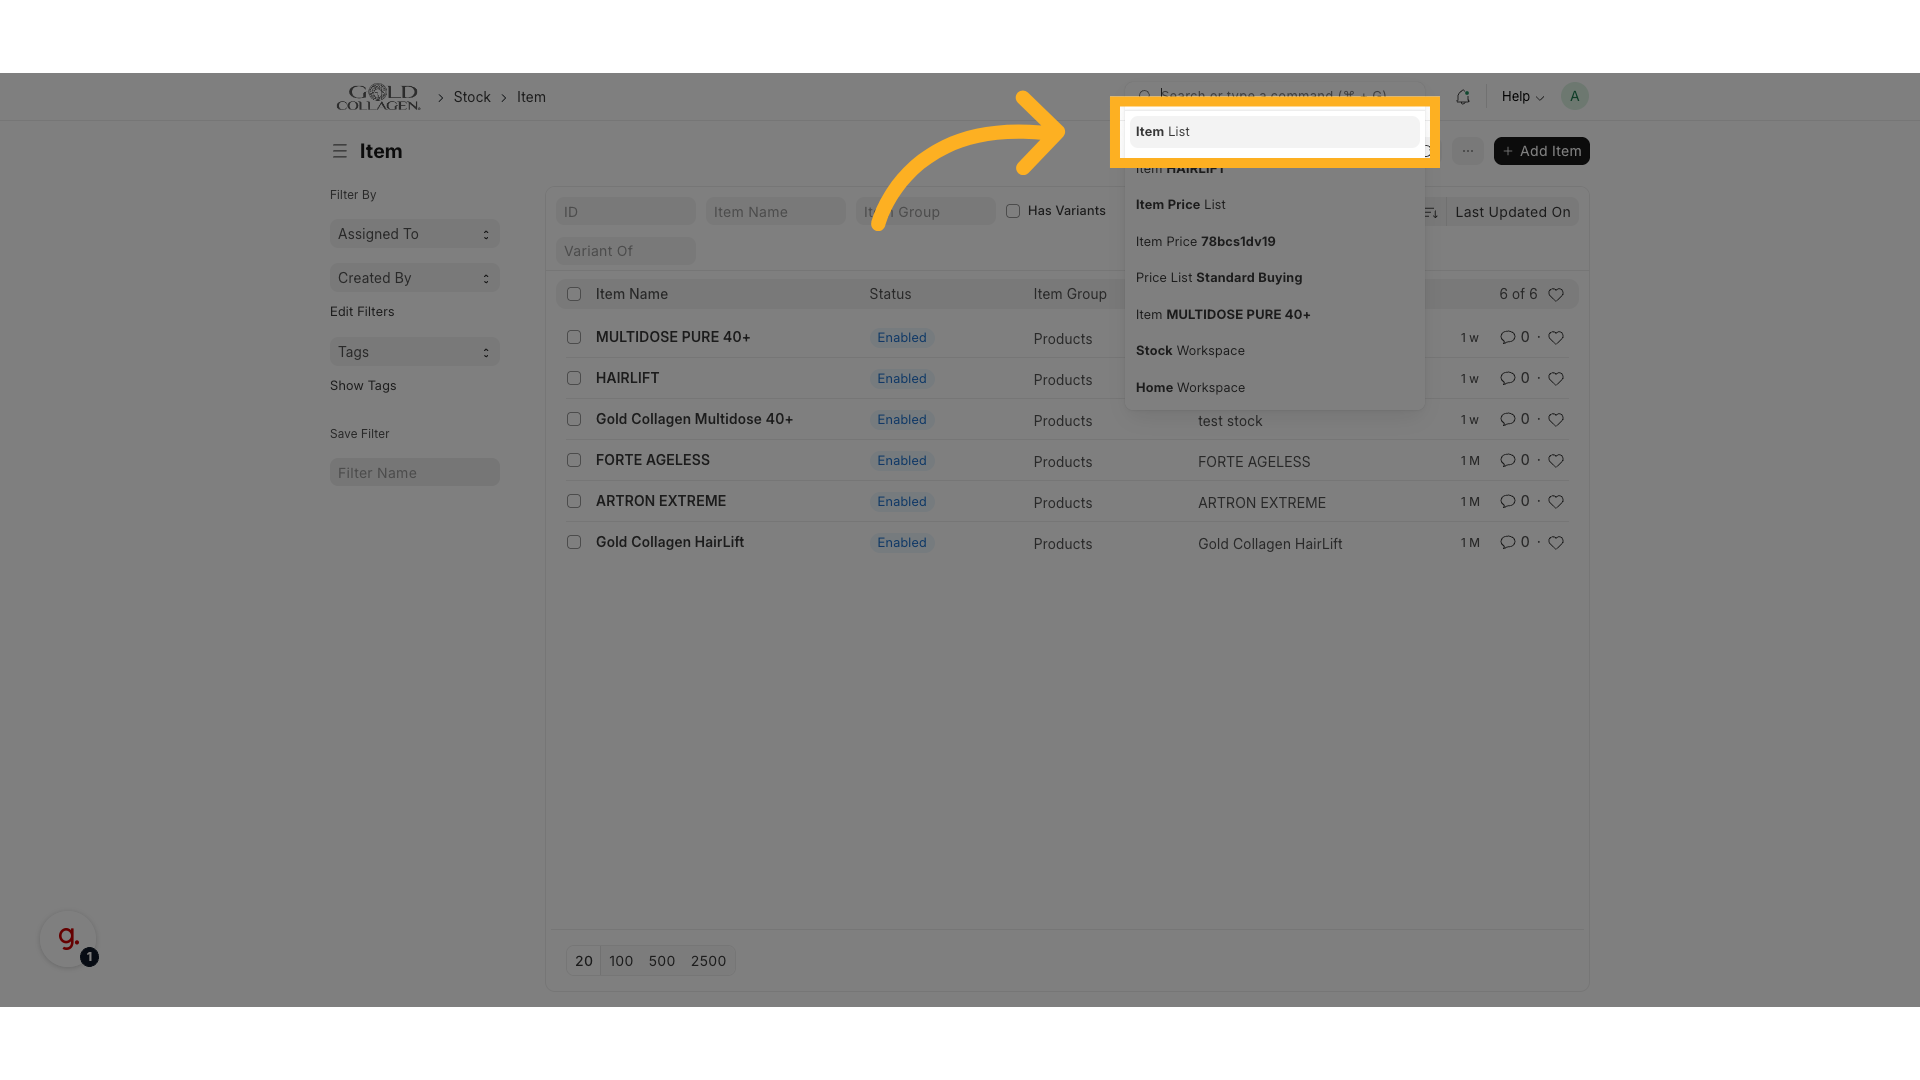Viewport: 1920px width, 1080px height.
Task: Open the Help dropdown menu
Action: 1522,97
